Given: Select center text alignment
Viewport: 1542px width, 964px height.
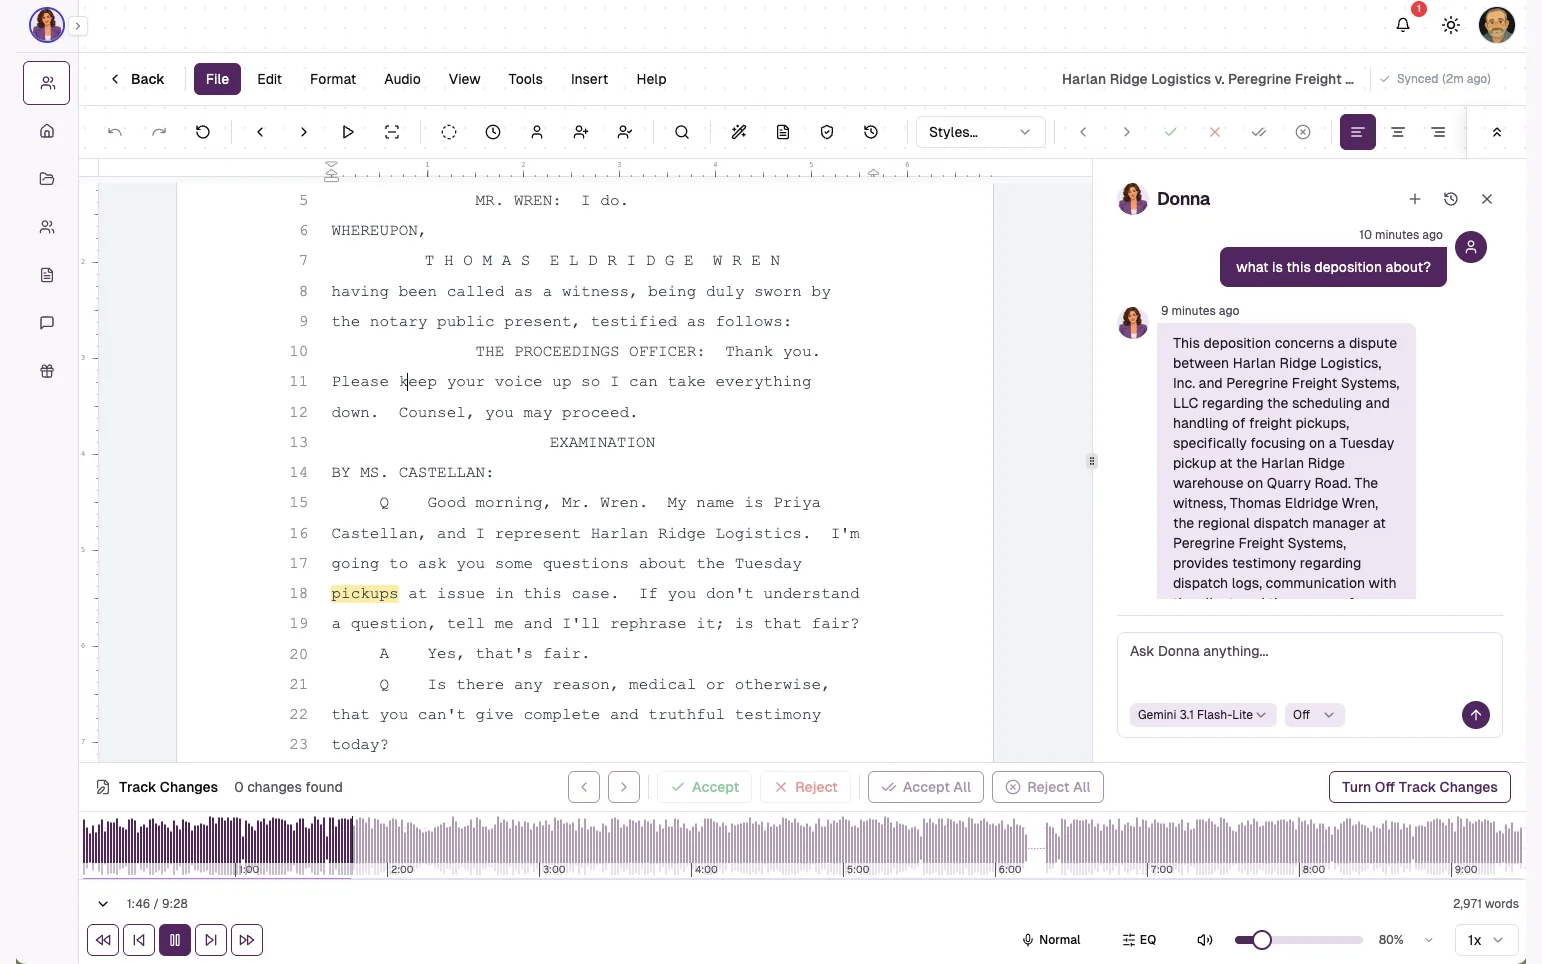Looking at the screenshot, I should point(1398,132).
